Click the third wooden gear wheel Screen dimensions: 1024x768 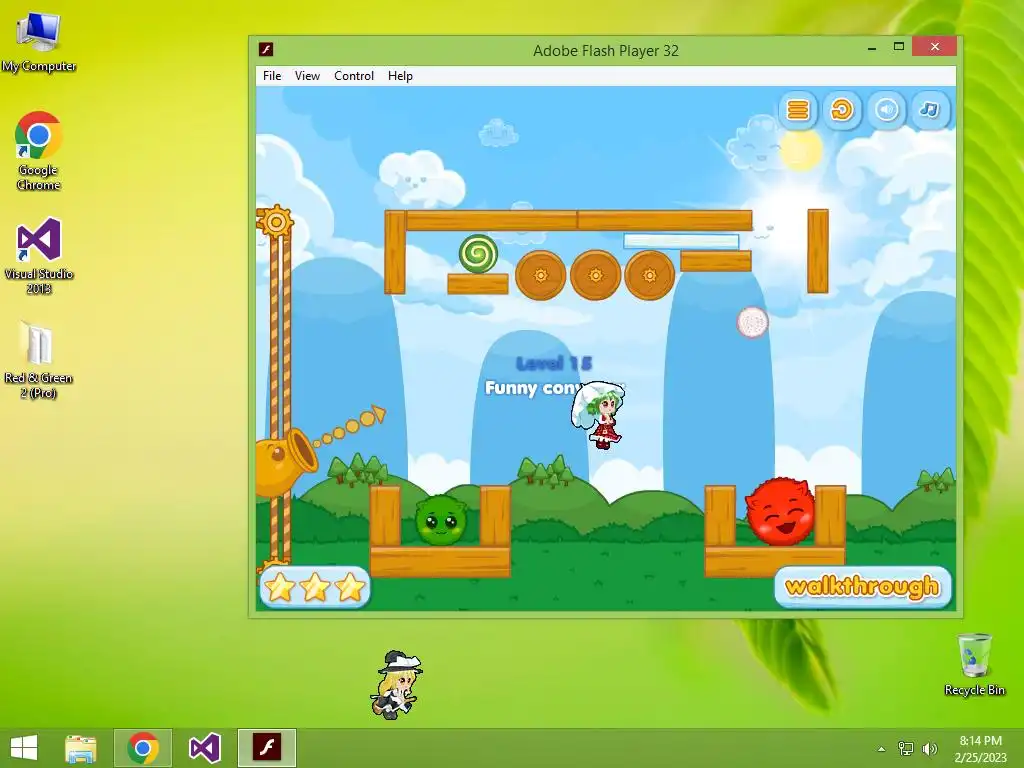coord(649,275)
